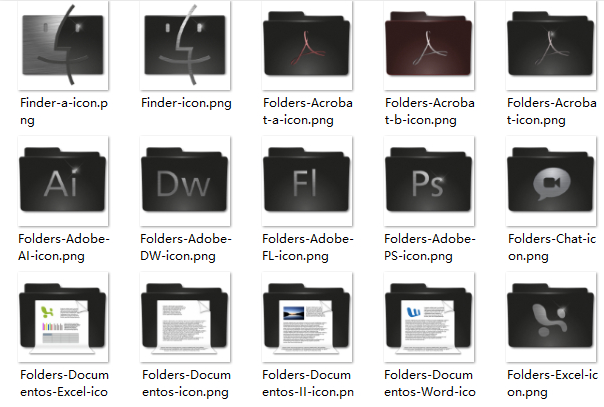Pick the Fl Flash folder icon
Viewport: 604px width, 407px height.
point(307,181)
